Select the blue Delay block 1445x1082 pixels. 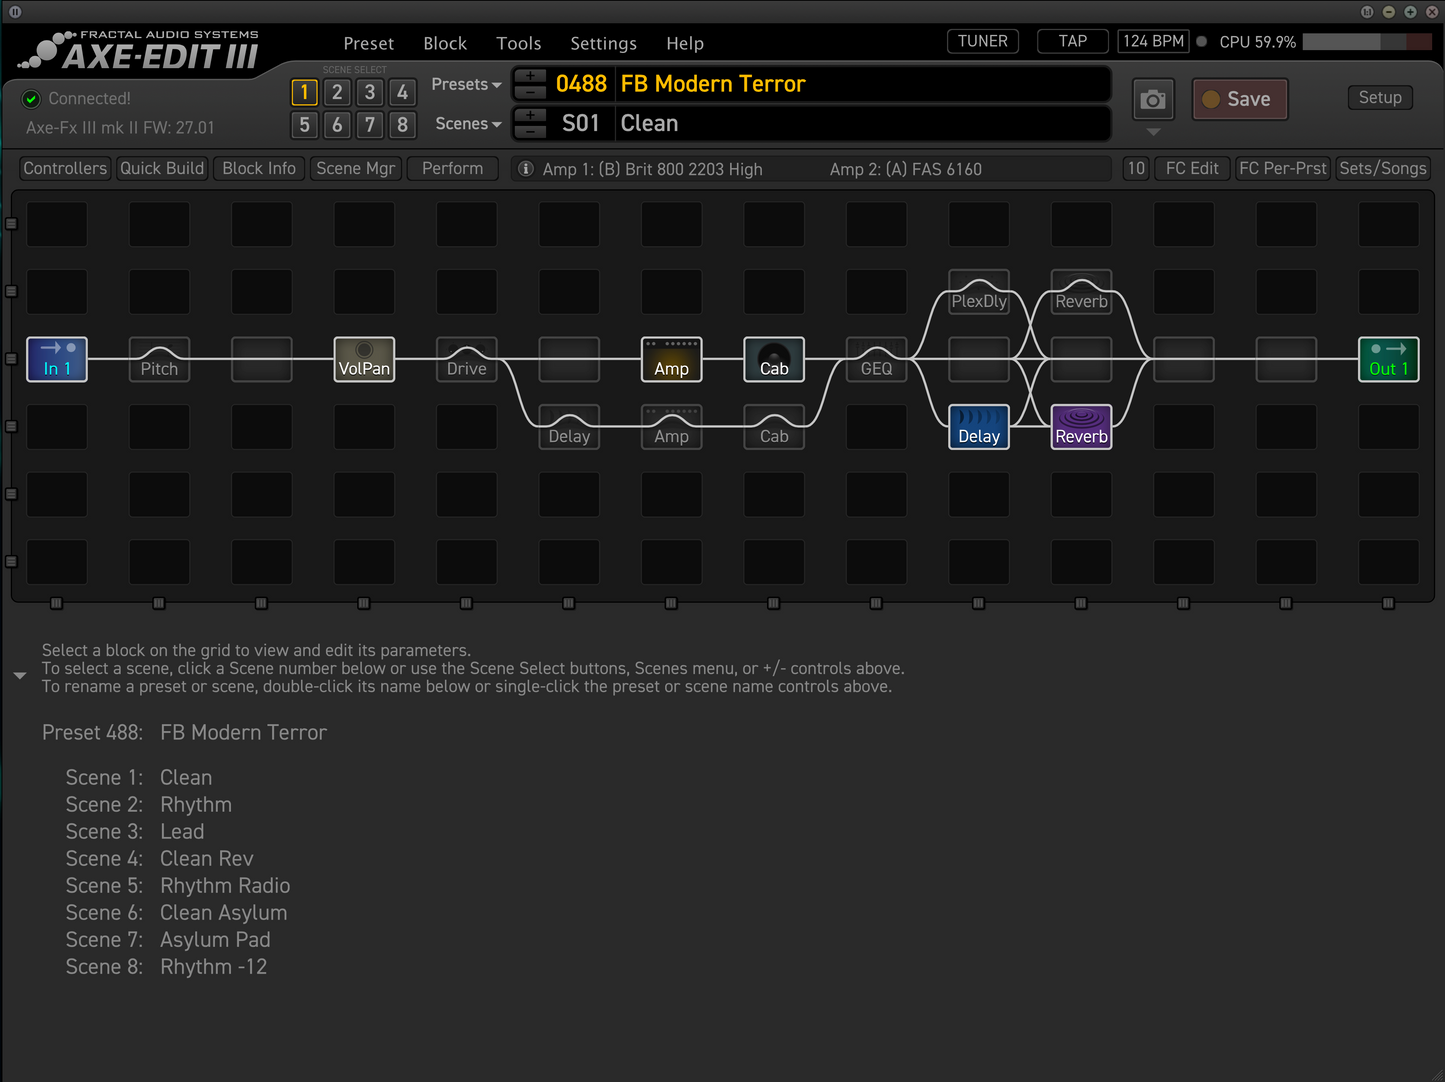pyautogui.click(x=979, y=427)
